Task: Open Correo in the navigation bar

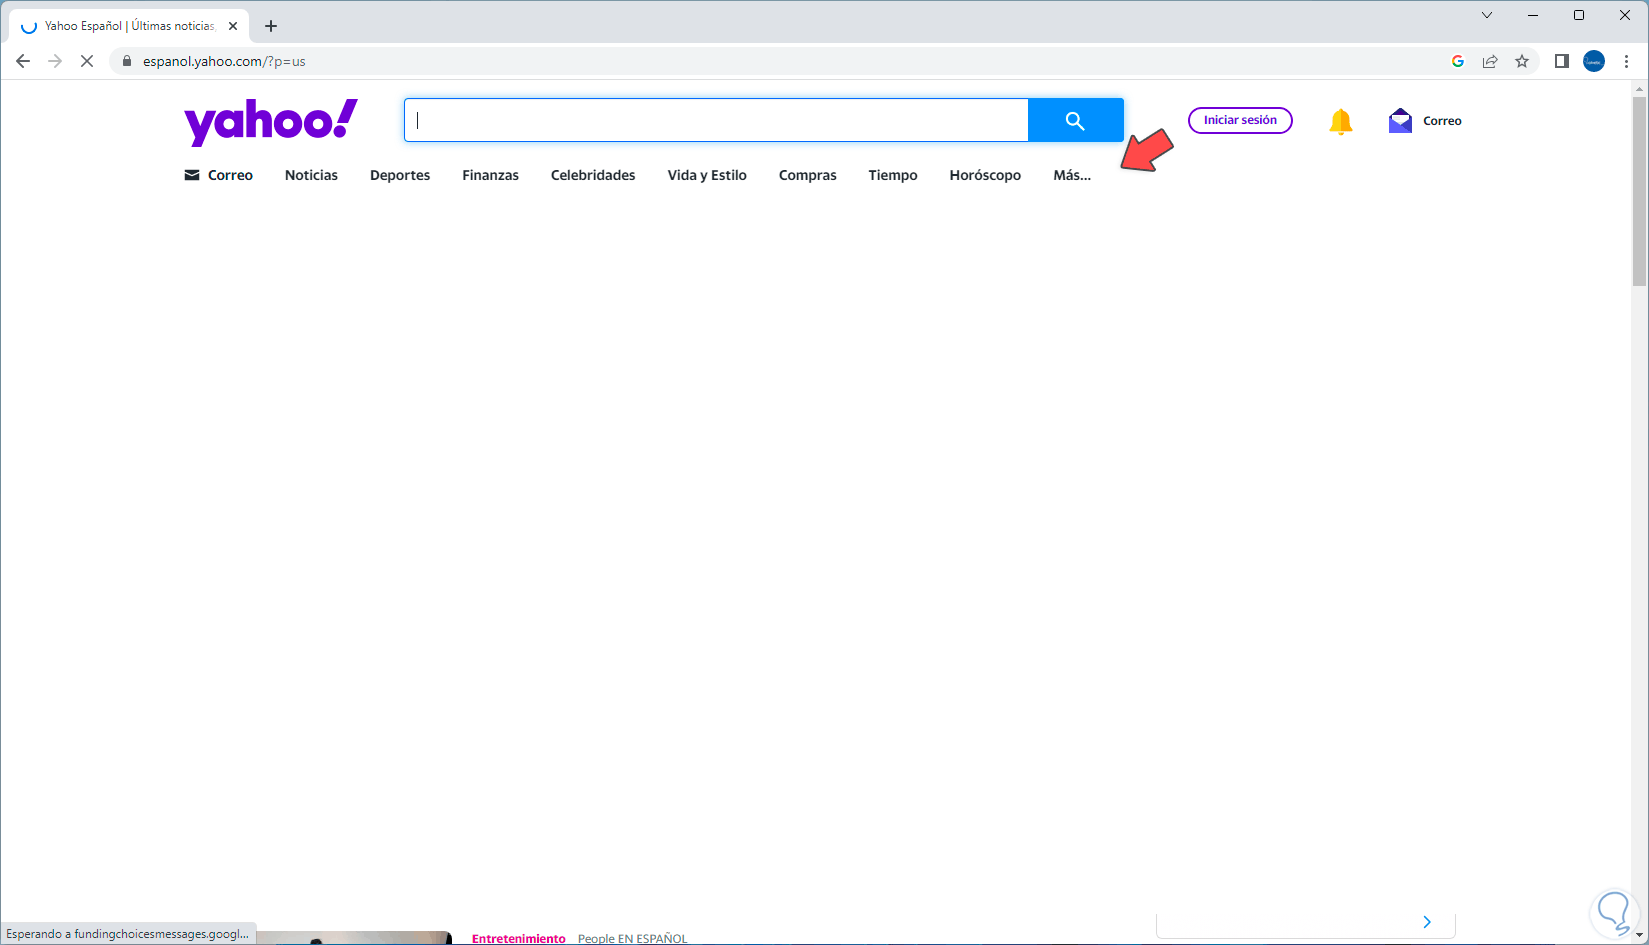Action: [x=219, y=175]
